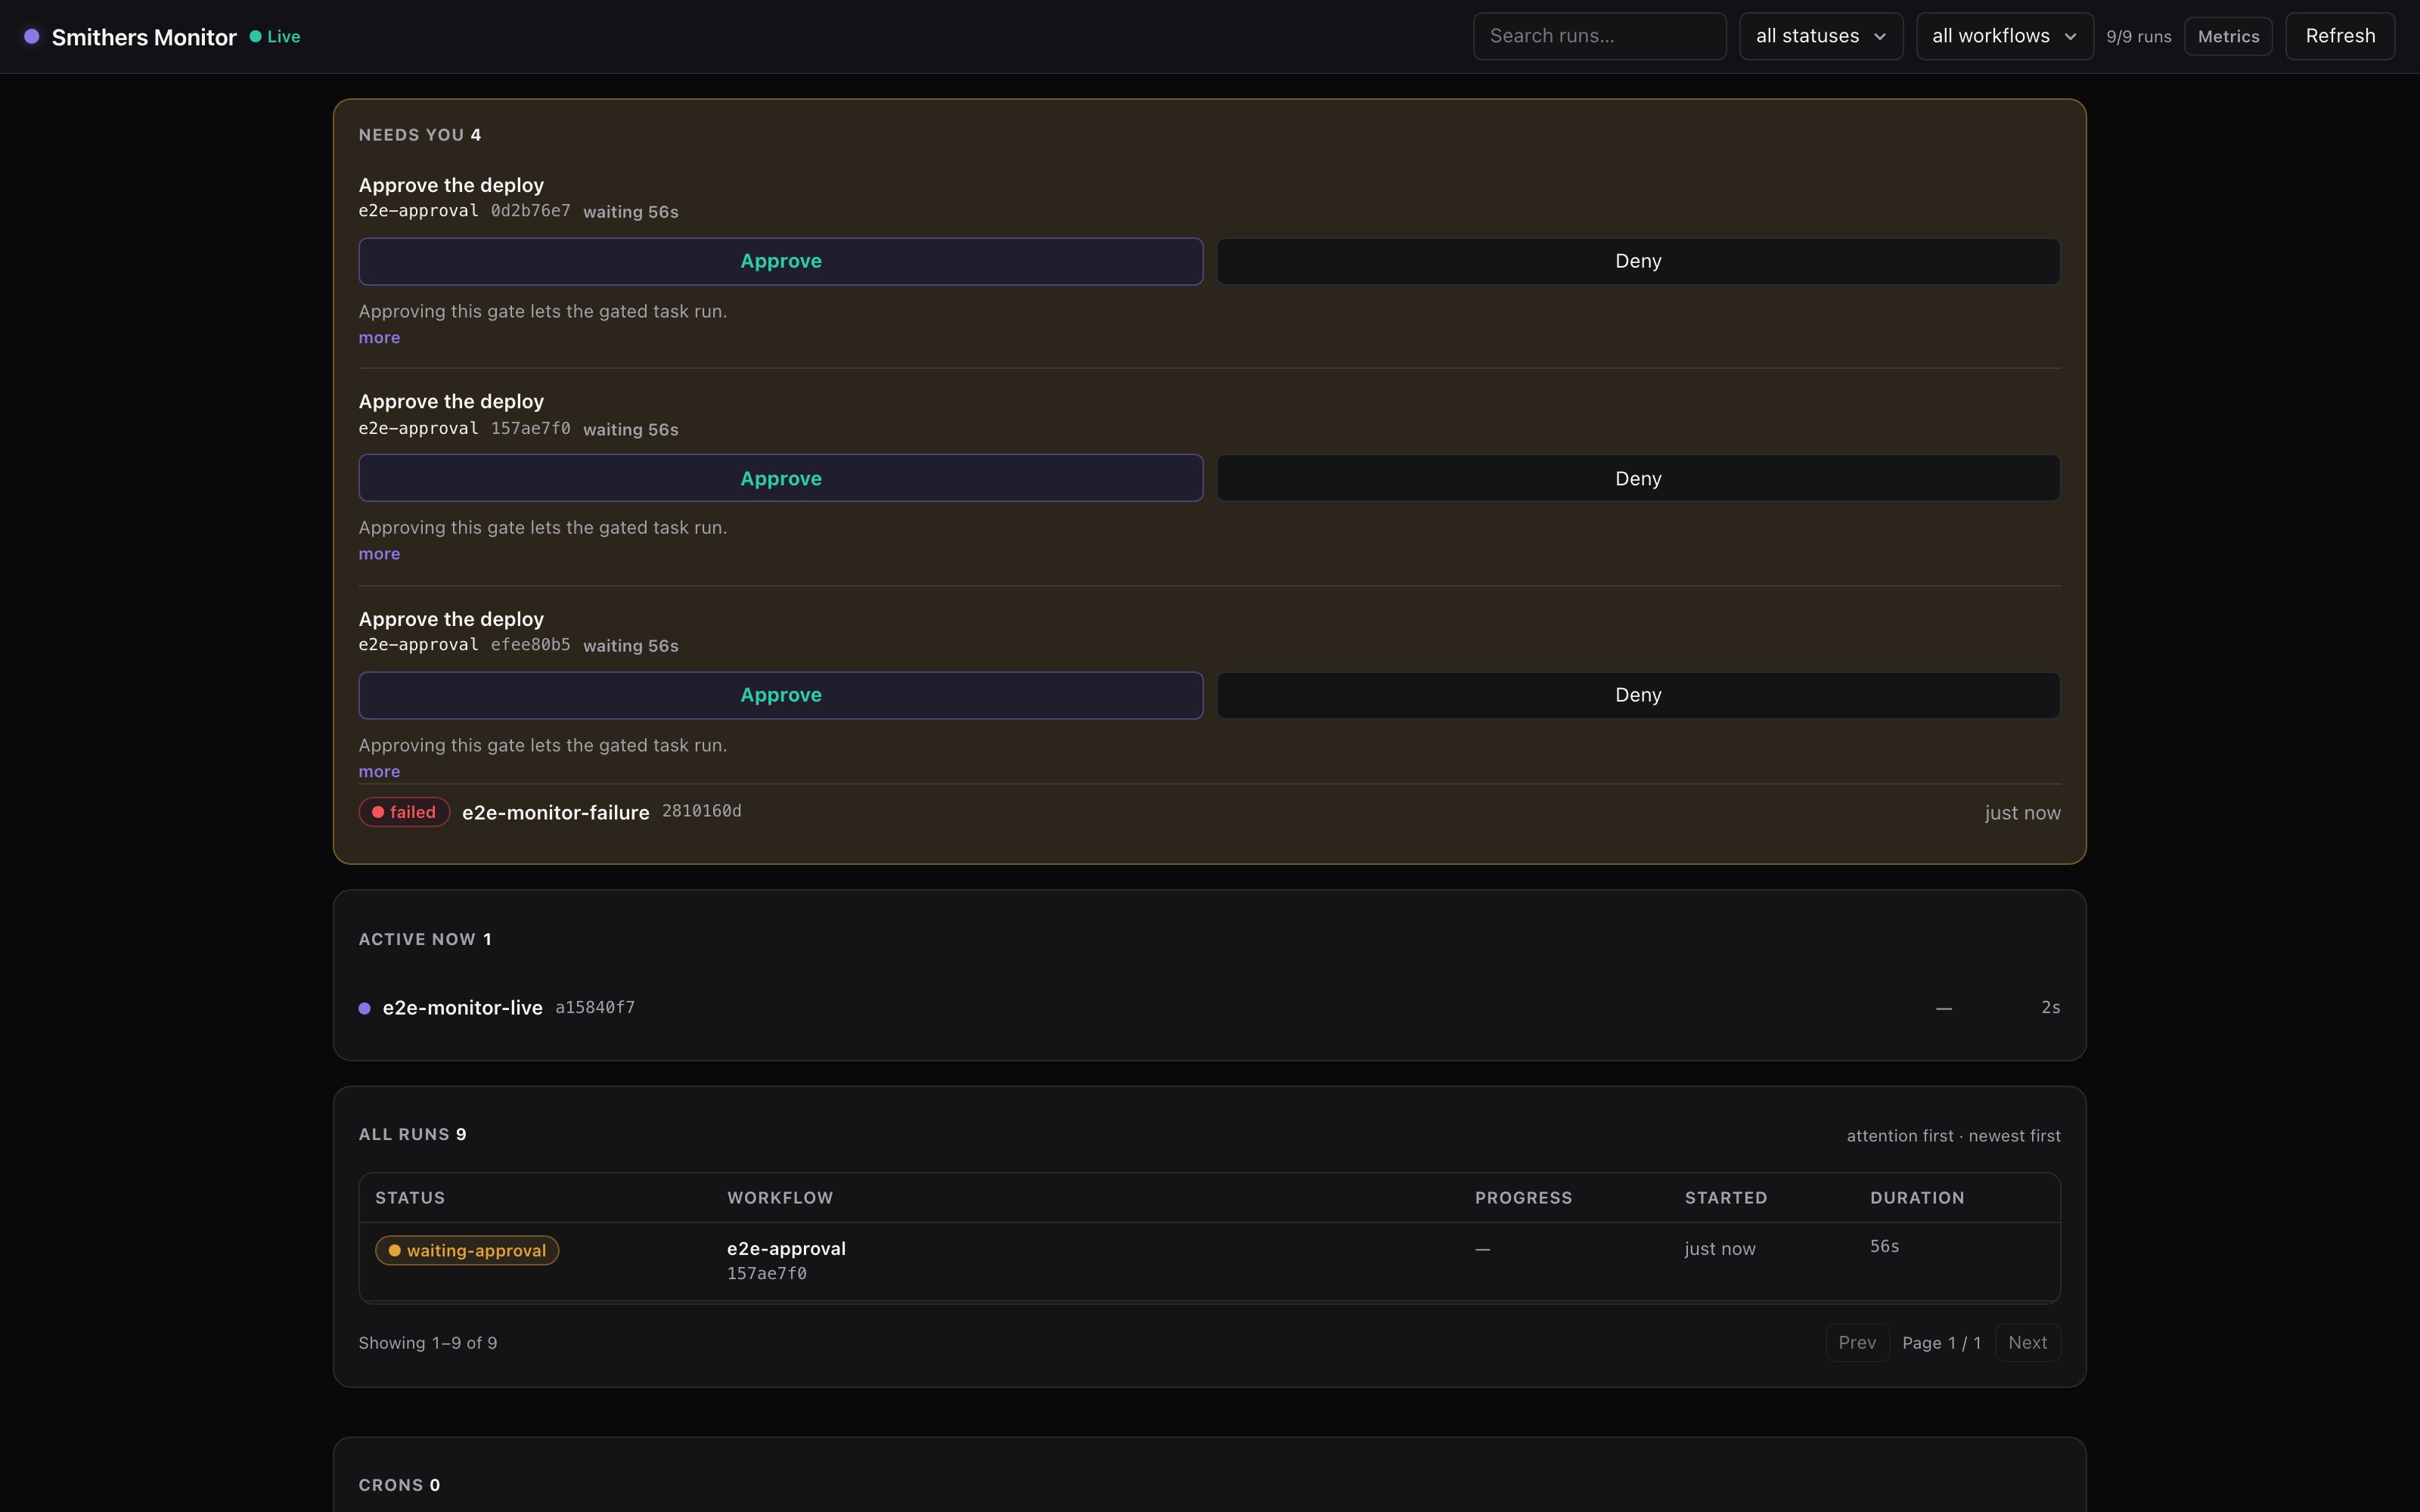
Task: Click the NEEDS YOU 4 heading
Action: click(x=420, y=135)
